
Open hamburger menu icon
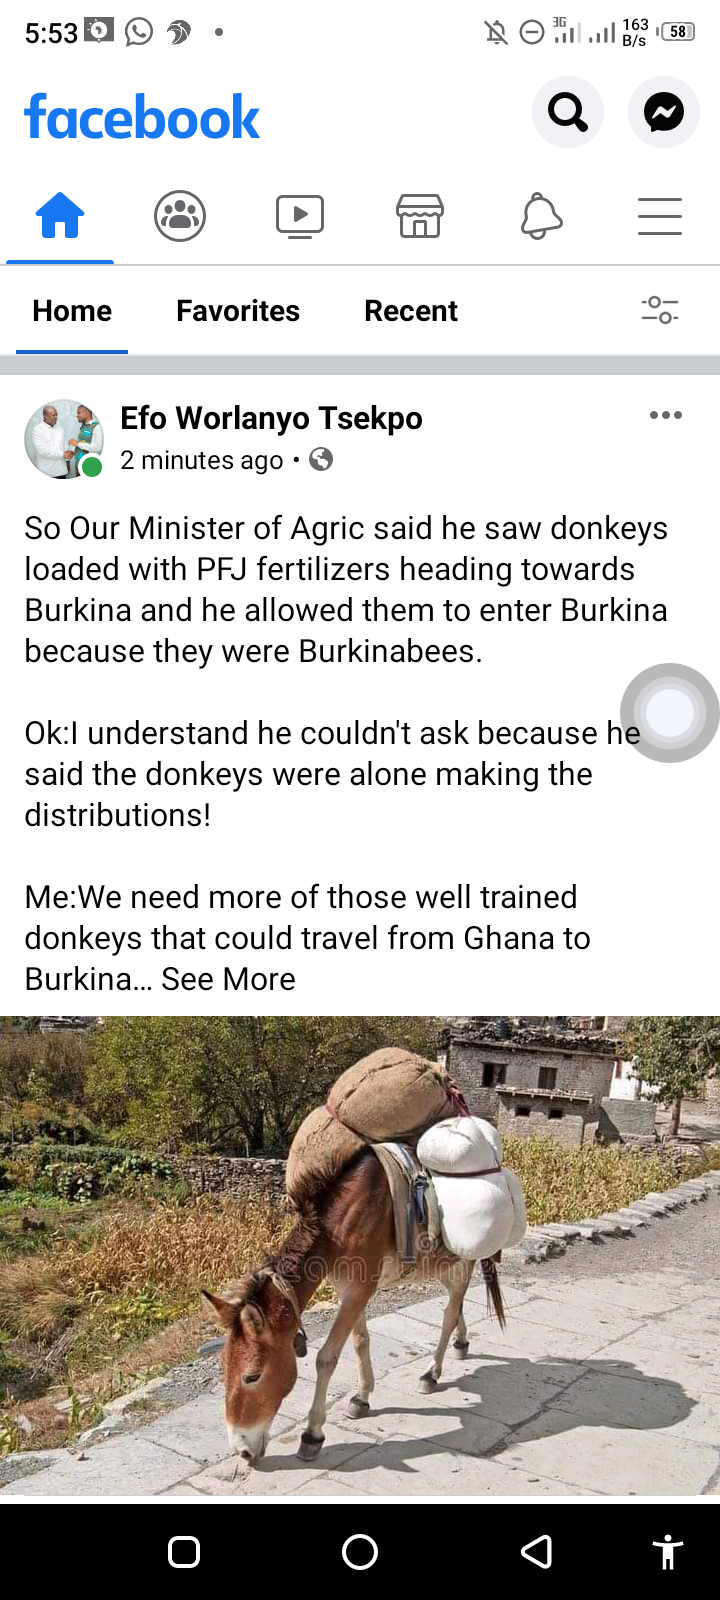point(660,216)
